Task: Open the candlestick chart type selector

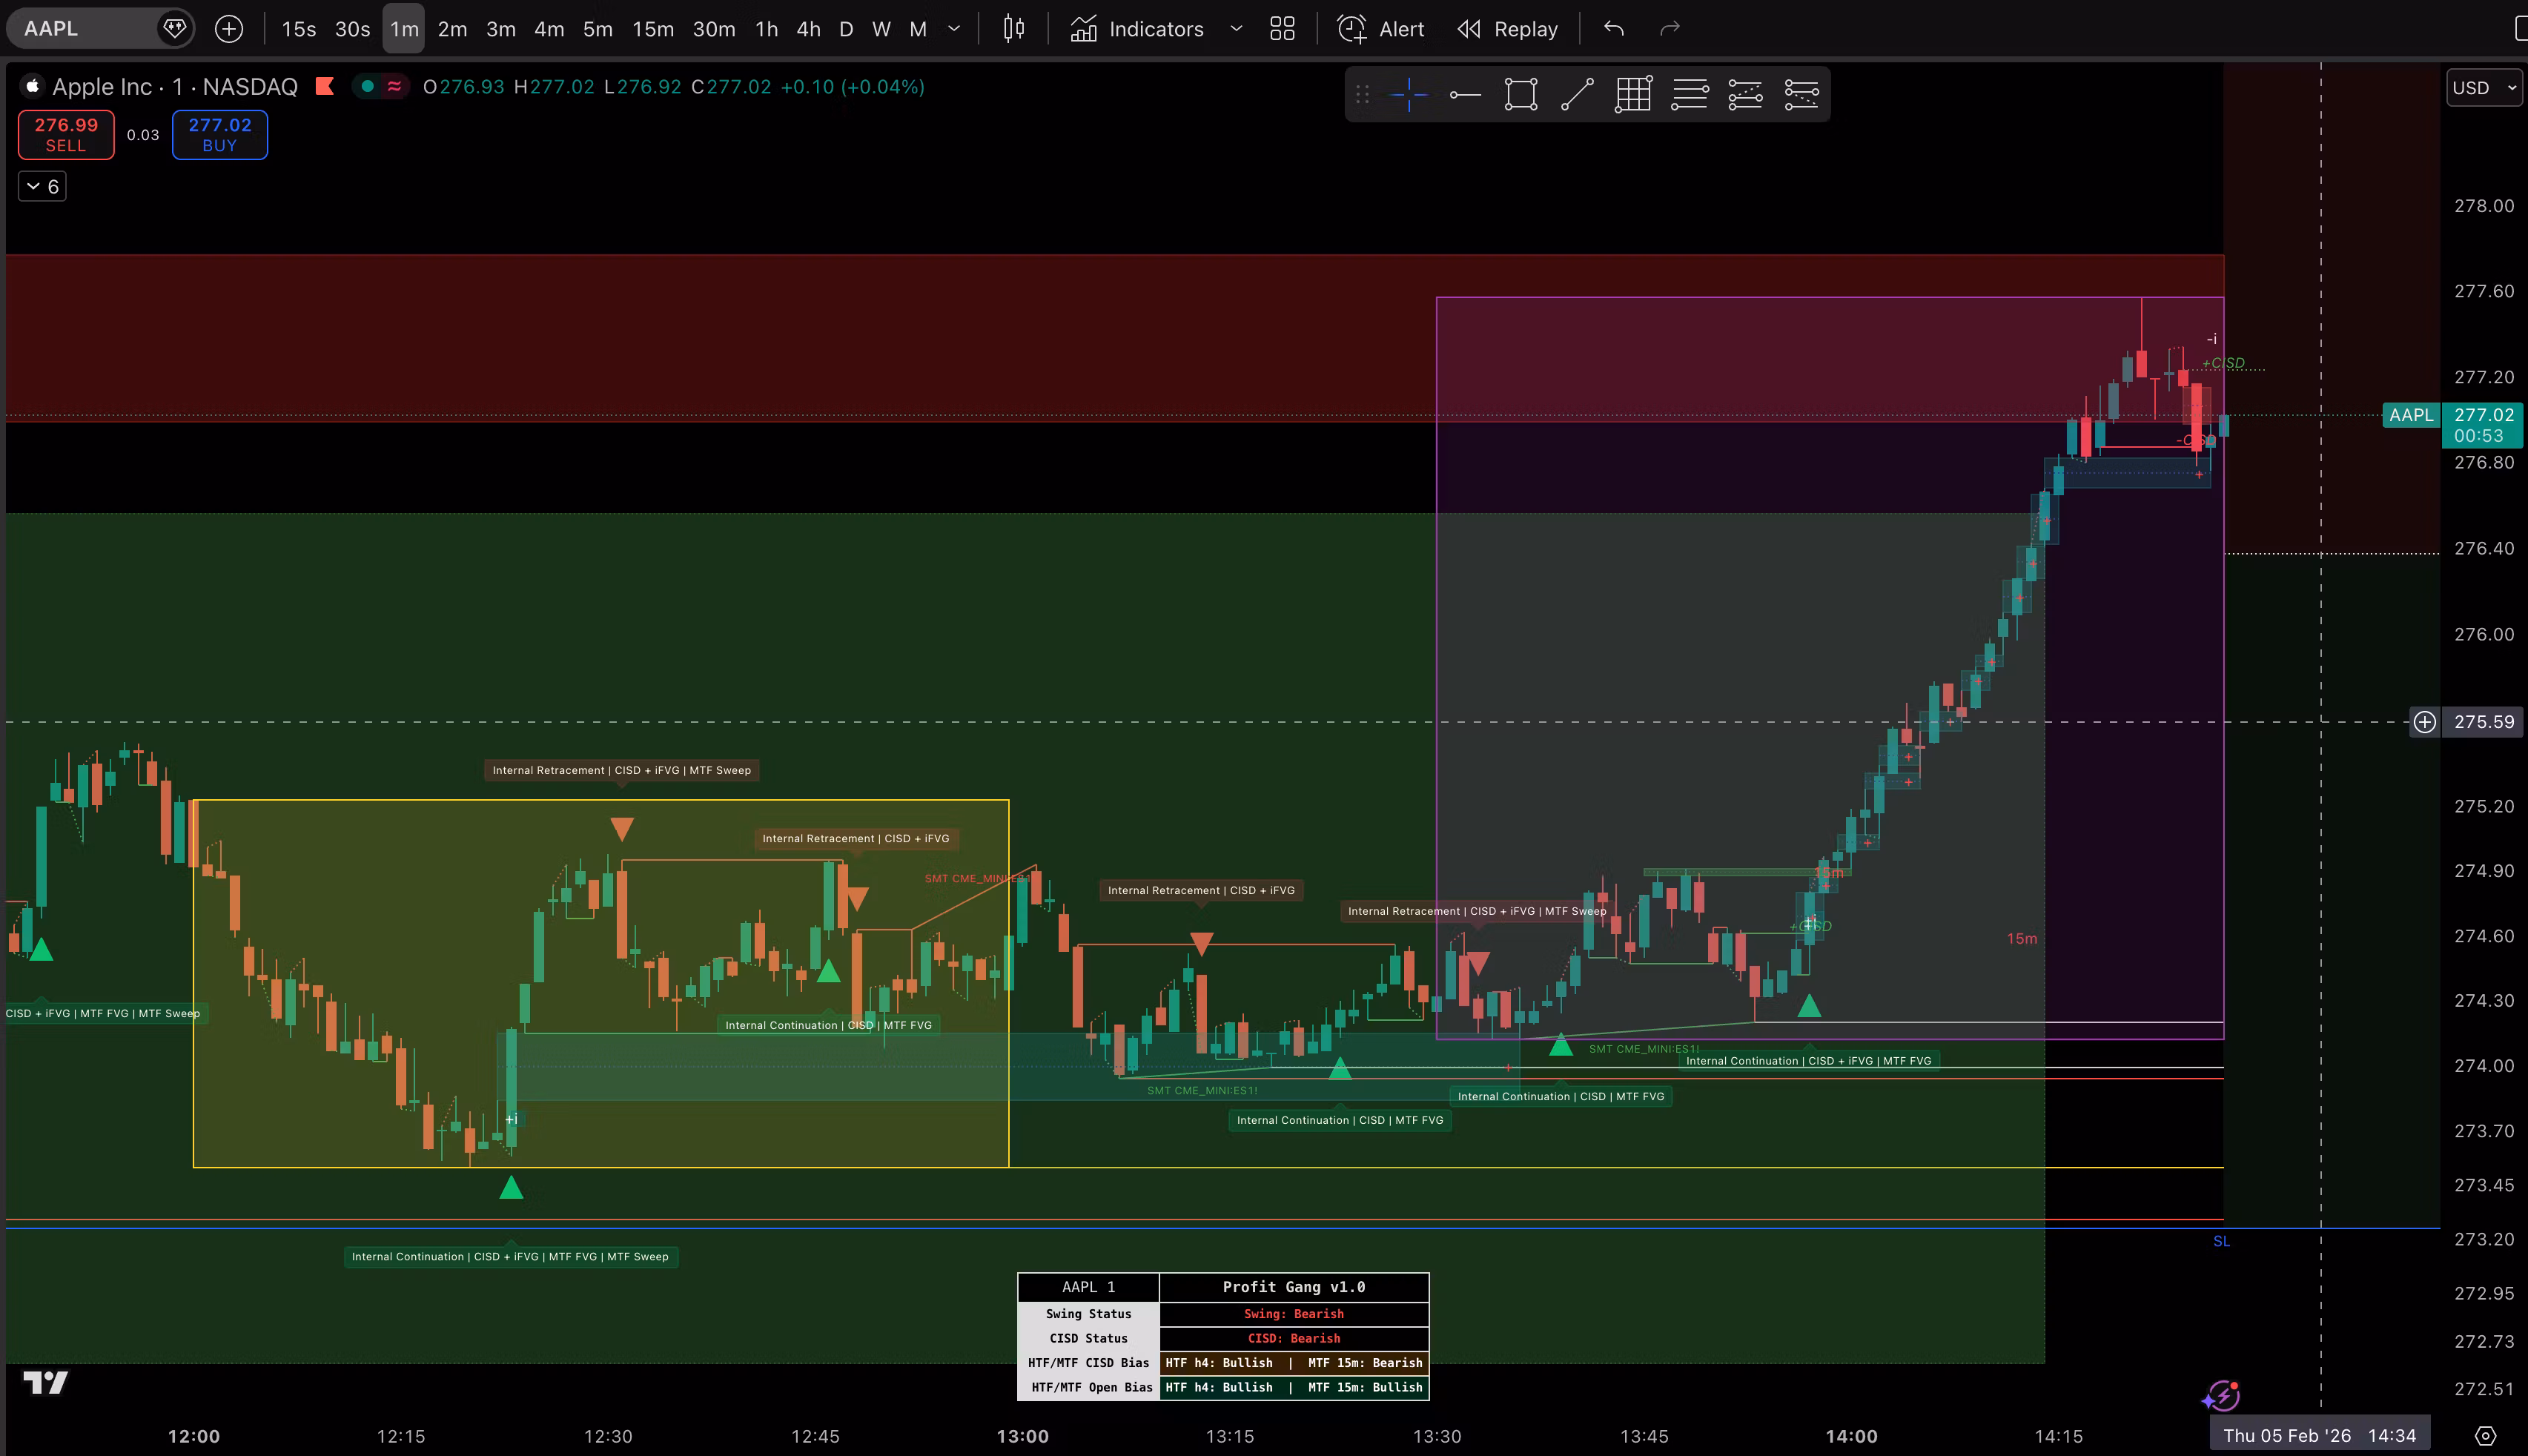Action: point(1013,29)
